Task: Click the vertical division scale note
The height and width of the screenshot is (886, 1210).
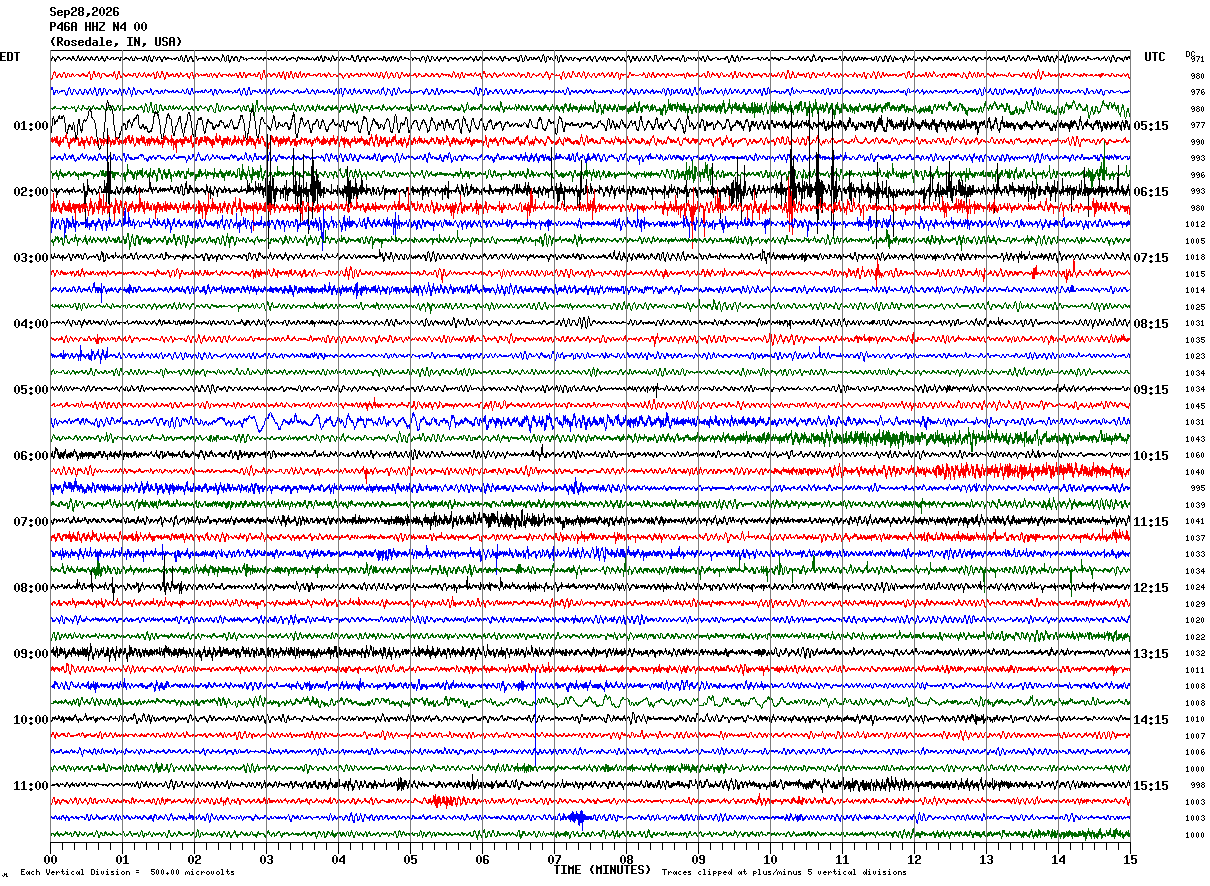Action: pyautogui.click(x=127, y=872)
